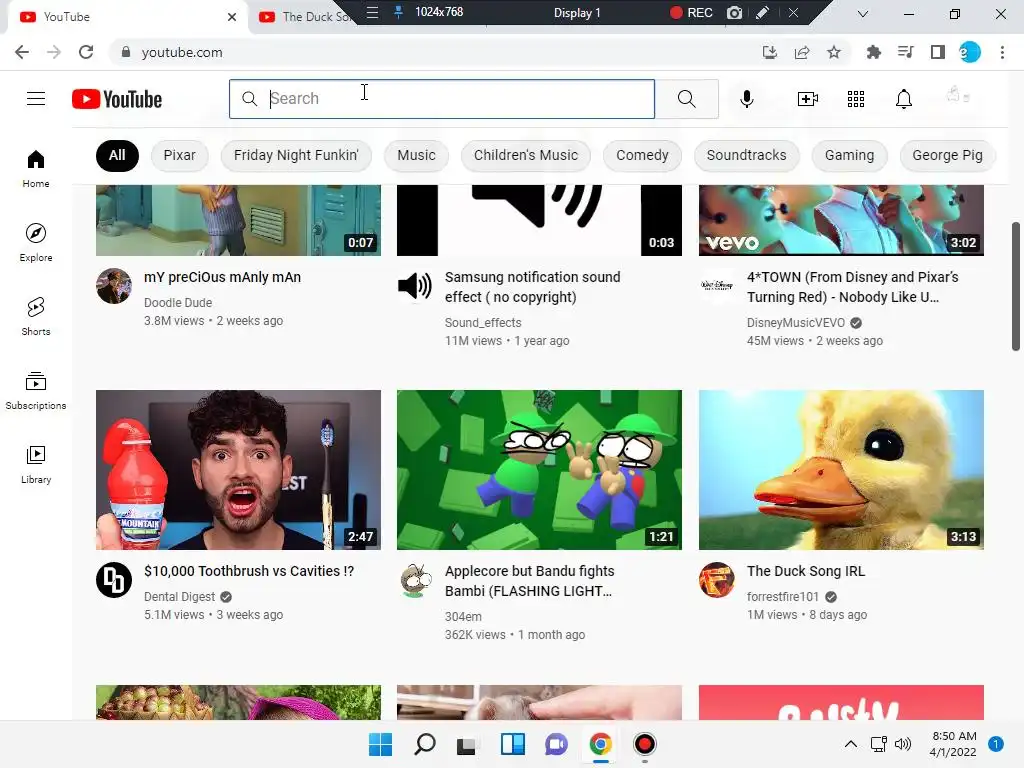
Task: Select the Friday Night Funkin' chip
Action: pos(296,155)
